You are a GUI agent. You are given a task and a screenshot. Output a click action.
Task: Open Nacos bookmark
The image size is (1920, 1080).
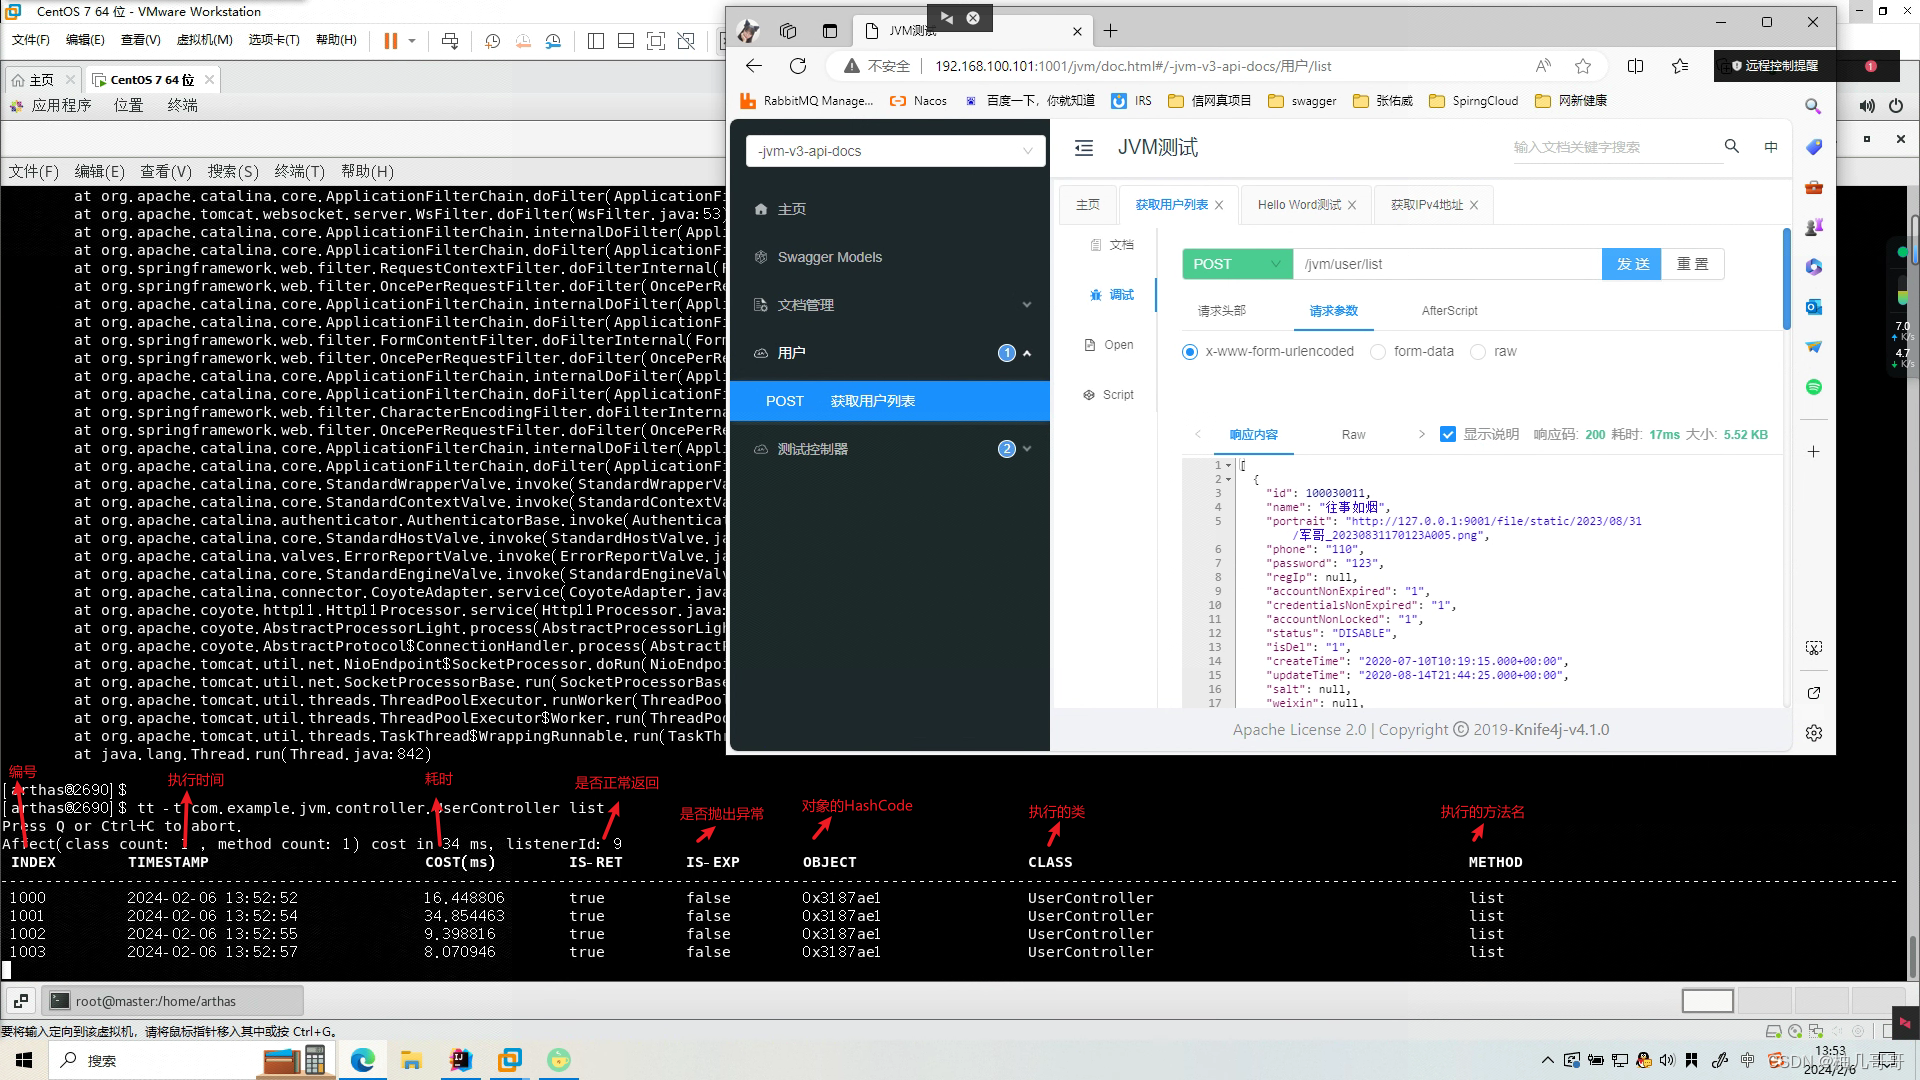[918, 101]
